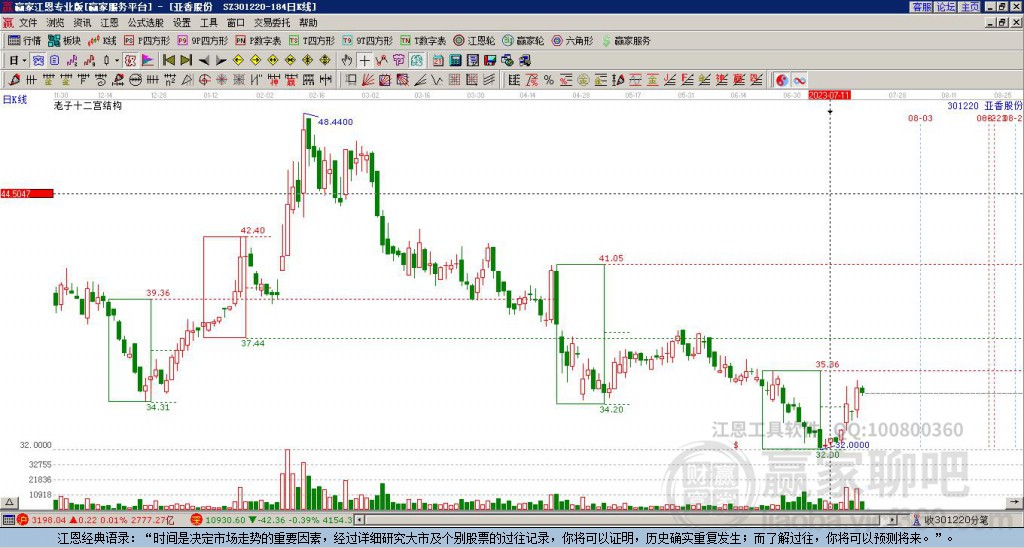Image resolution: width=1024 pixels, height=548 pixels.
Task: Click the 老子十二宫结构 chart title
Action: [88, 105]
